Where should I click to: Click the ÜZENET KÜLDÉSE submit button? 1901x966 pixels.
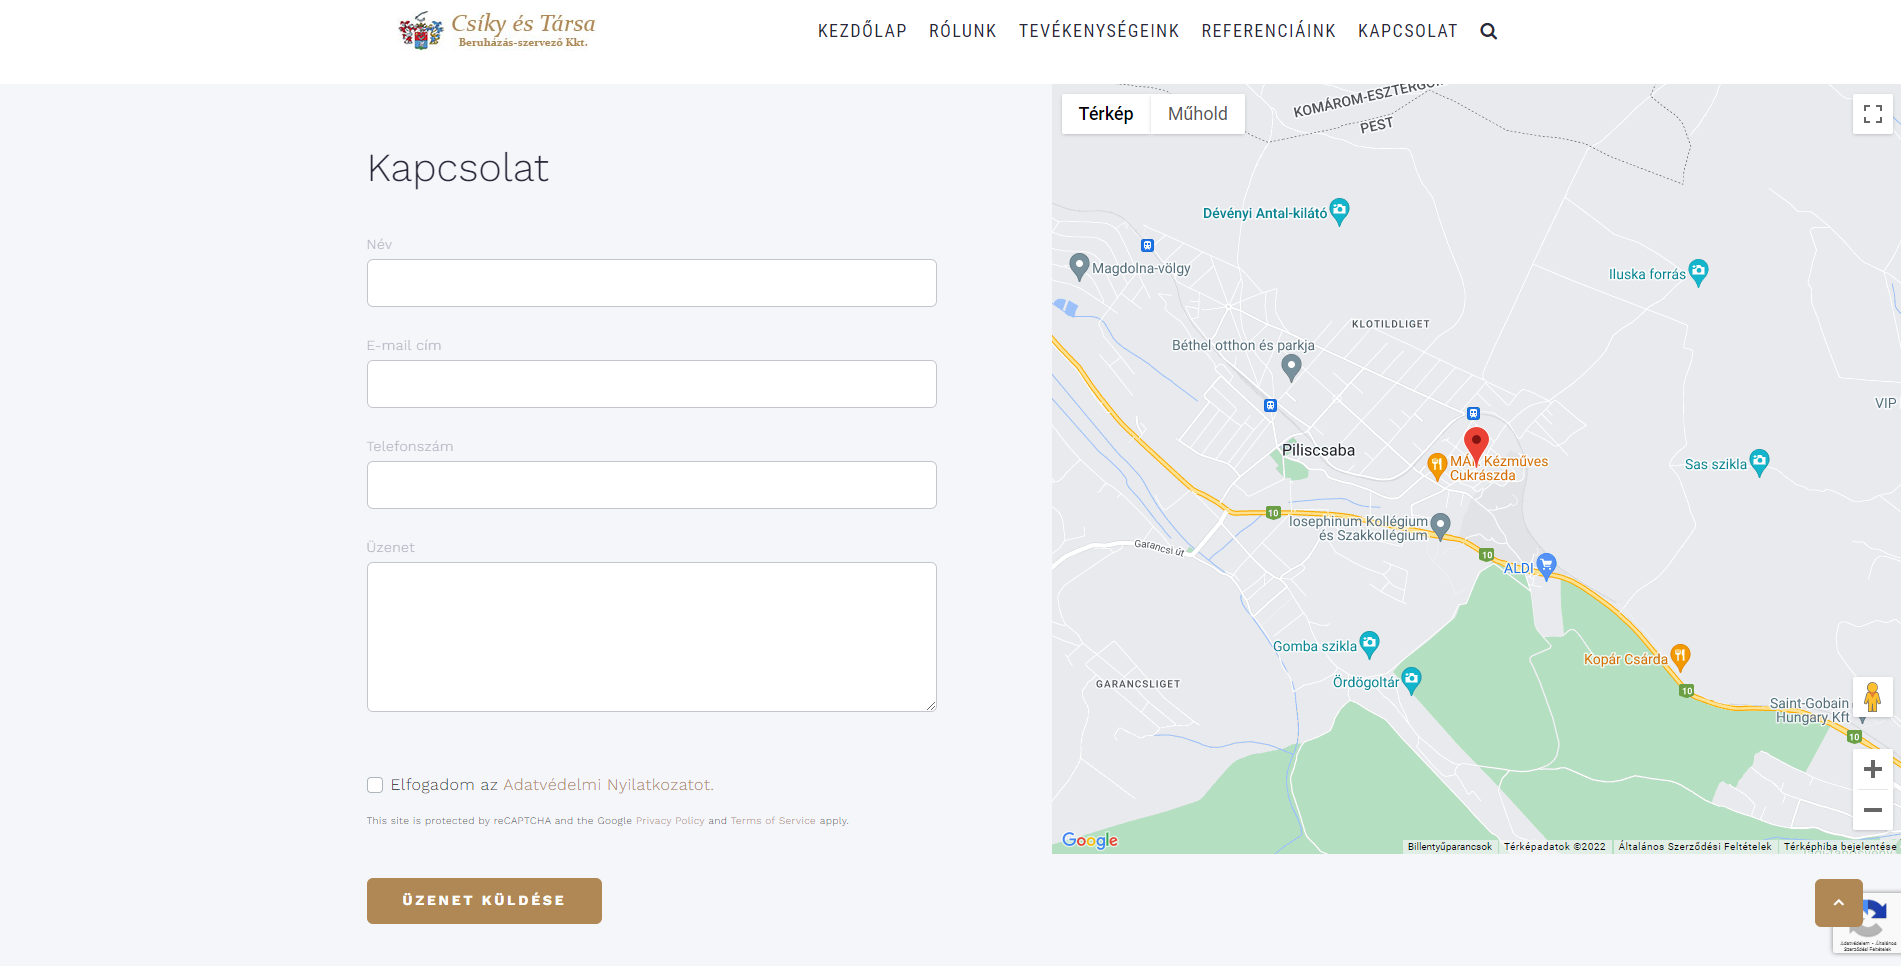click(x=484, y=900)
